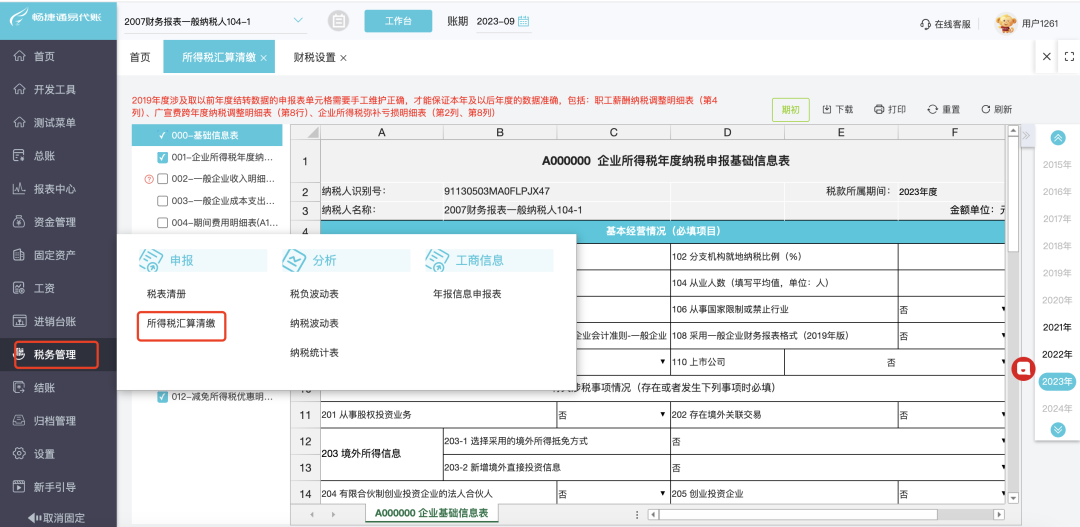This screenshot has height=527, width=1080.
Task: Switch to the 财税设置 tab
Action: (314, 57)
